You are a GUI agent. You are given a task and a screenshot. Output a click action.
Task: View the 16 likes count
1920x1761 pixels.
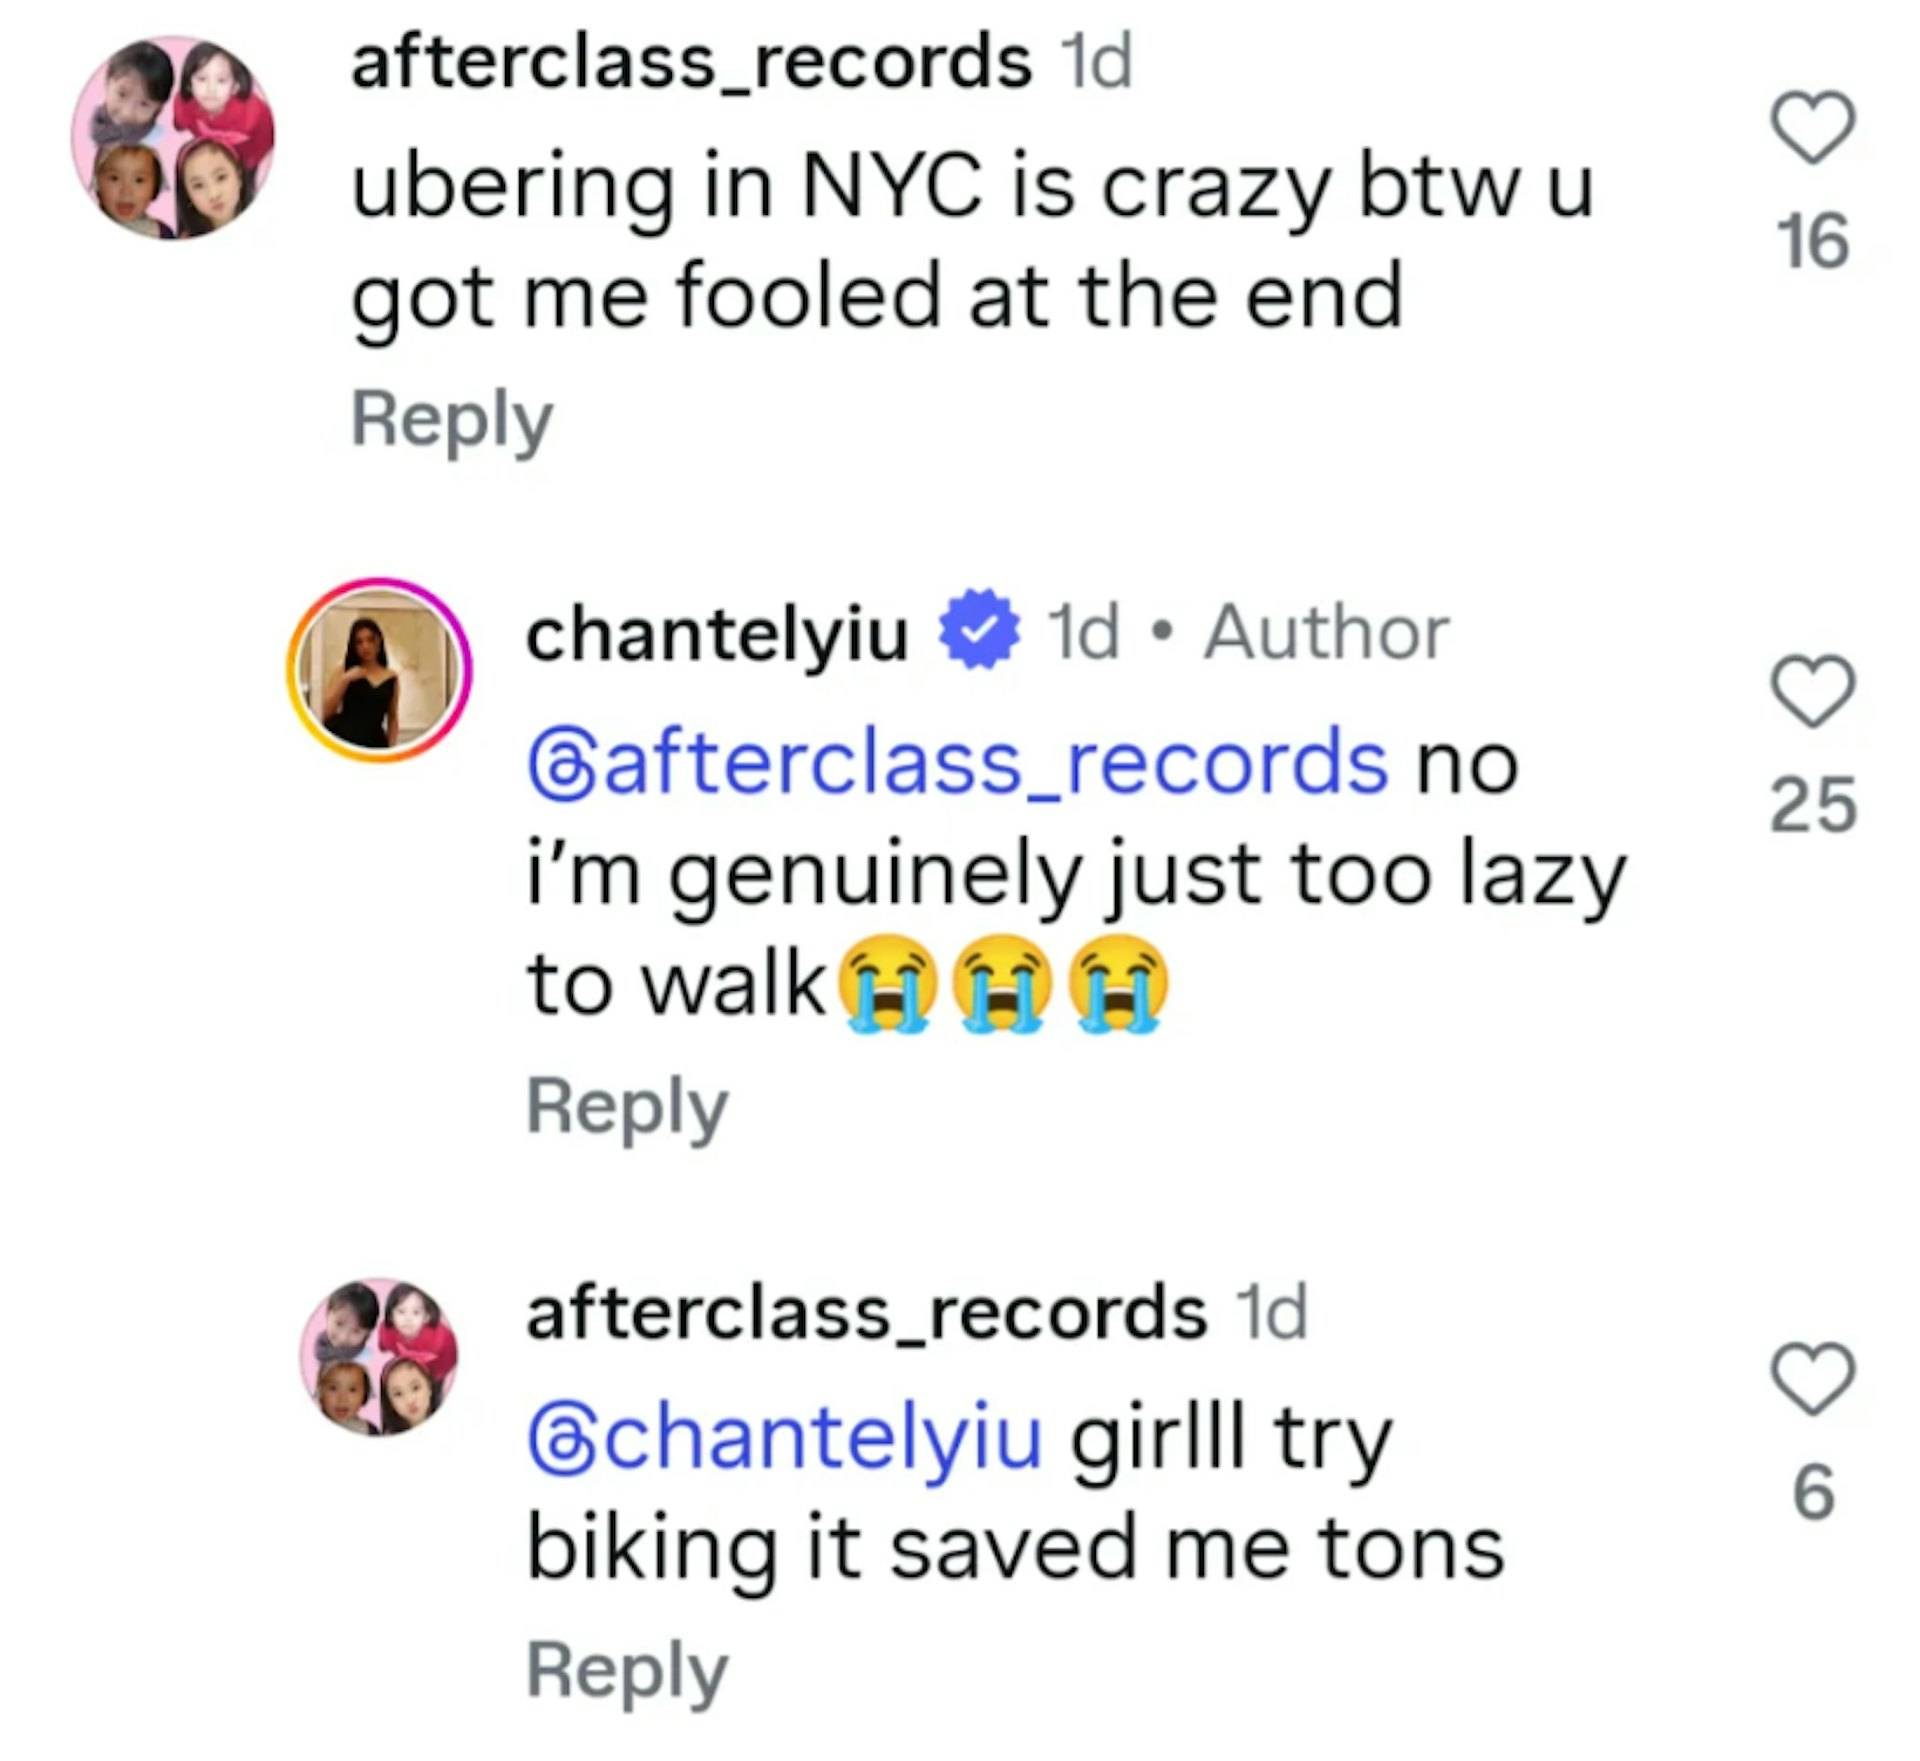coord(1813,243)
